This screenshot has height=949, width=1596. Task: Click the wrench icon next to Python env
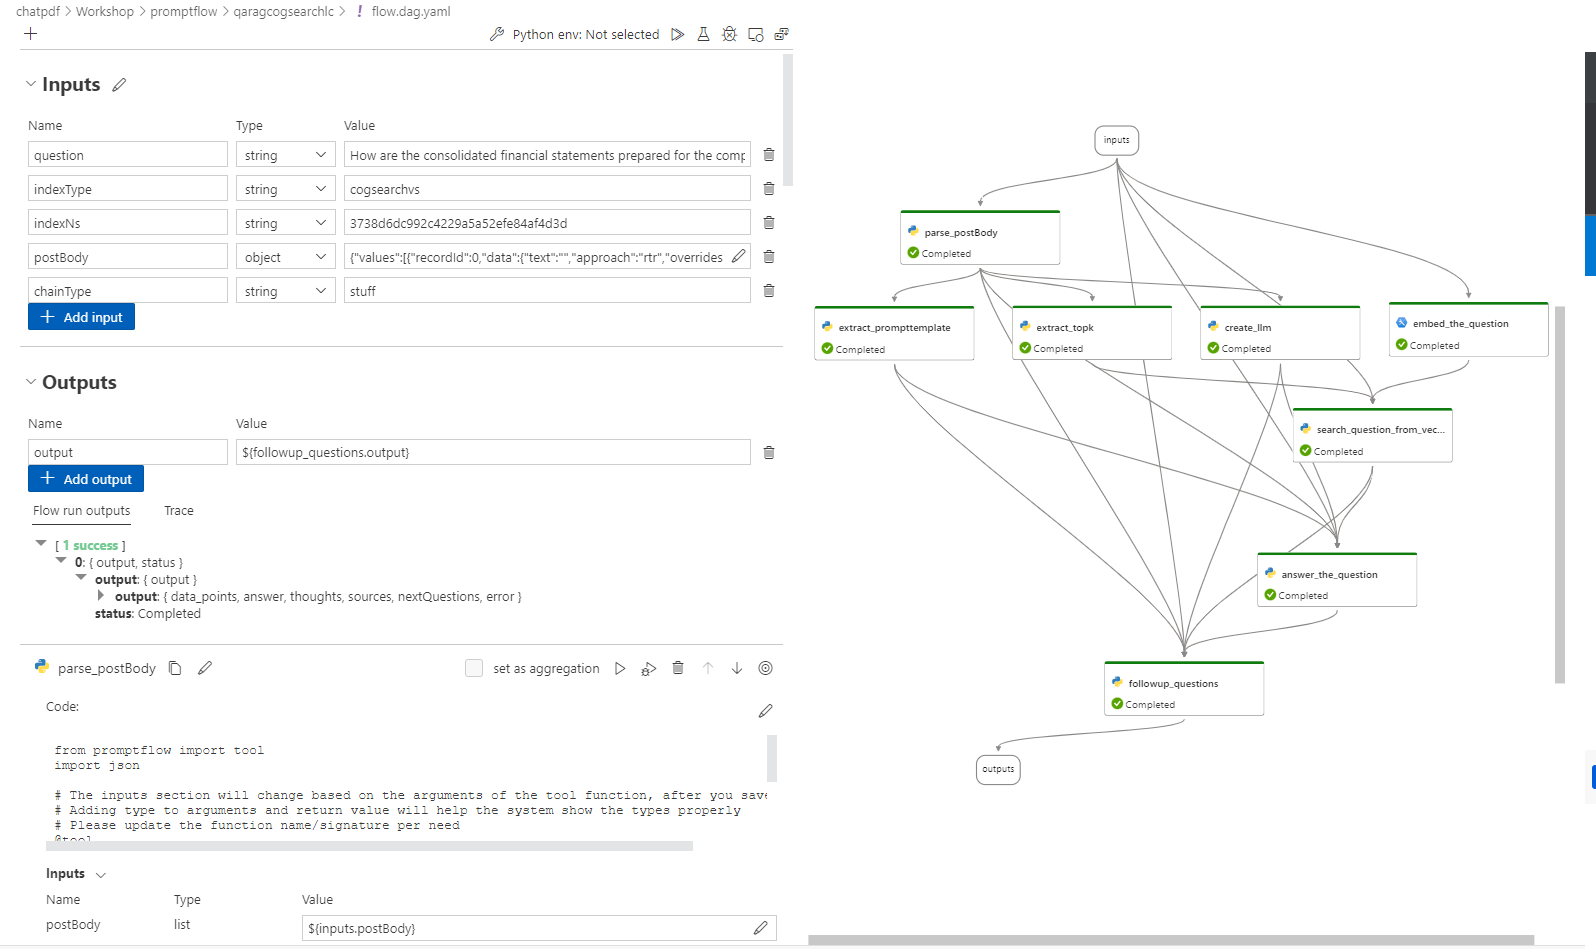(x=497, y=34)
